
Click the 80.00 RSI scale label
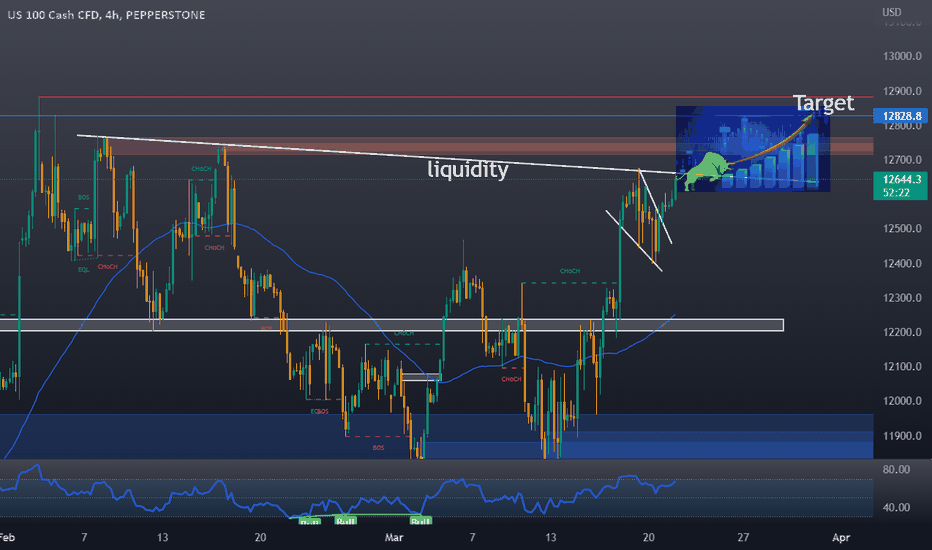(x=896, y=470)
